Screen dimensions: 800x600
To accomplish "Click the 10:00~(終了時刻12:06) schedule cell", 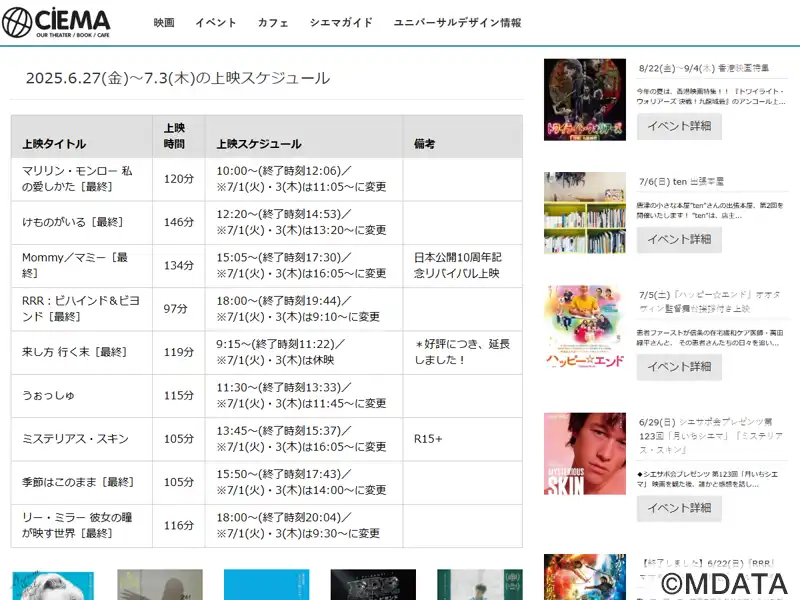I will click(x=304, y=179).
